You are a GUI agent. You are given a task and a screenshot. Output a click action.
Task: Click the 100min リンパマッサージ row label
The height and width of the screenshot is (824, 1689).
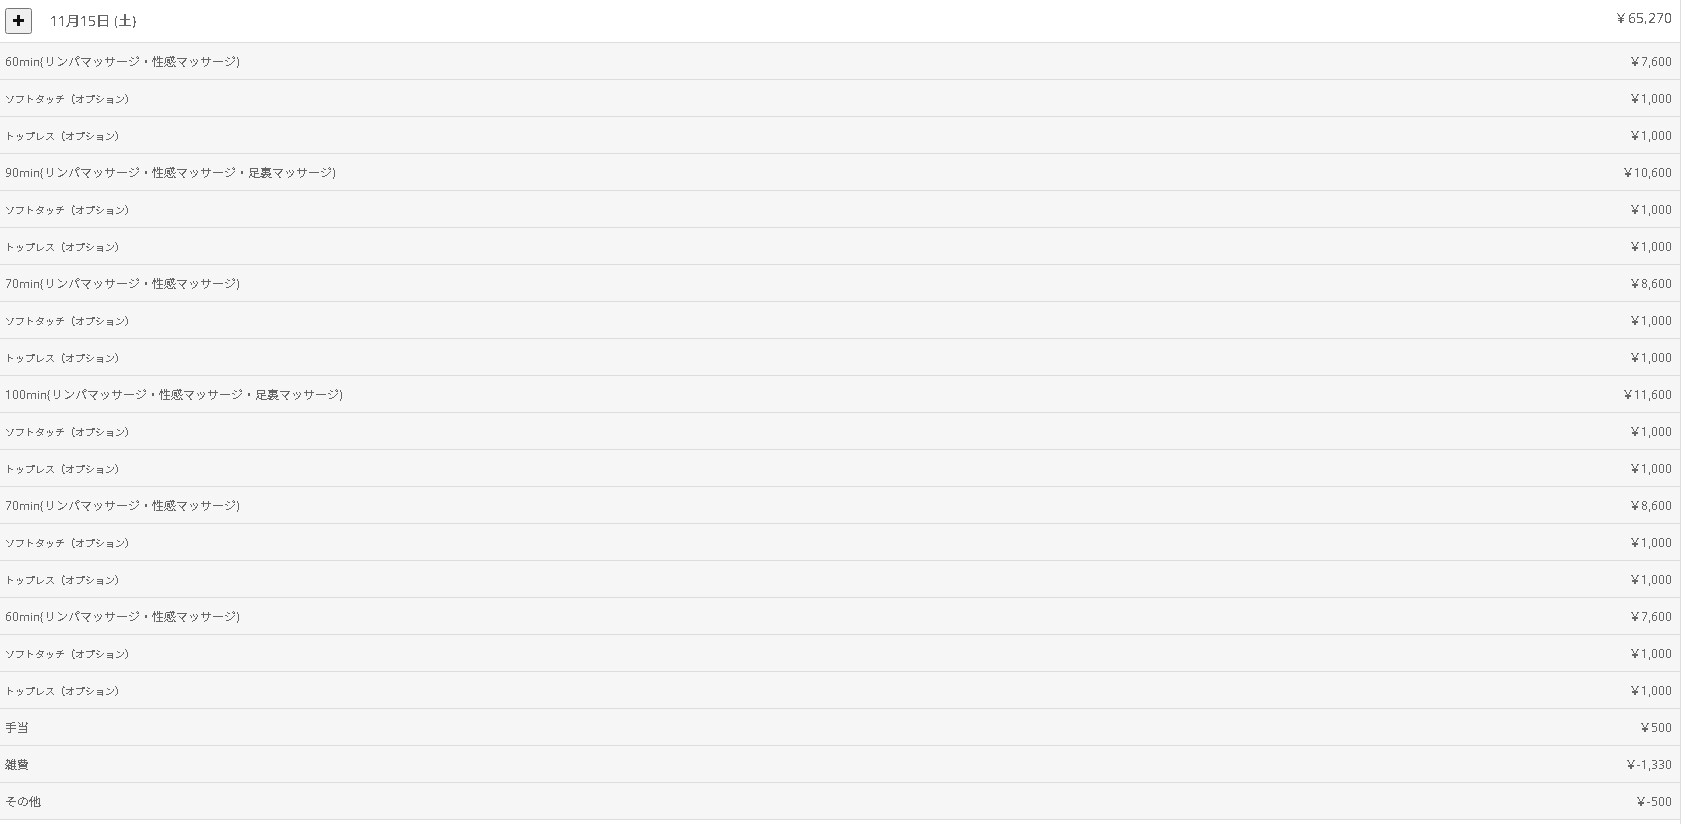coord(174,395)
